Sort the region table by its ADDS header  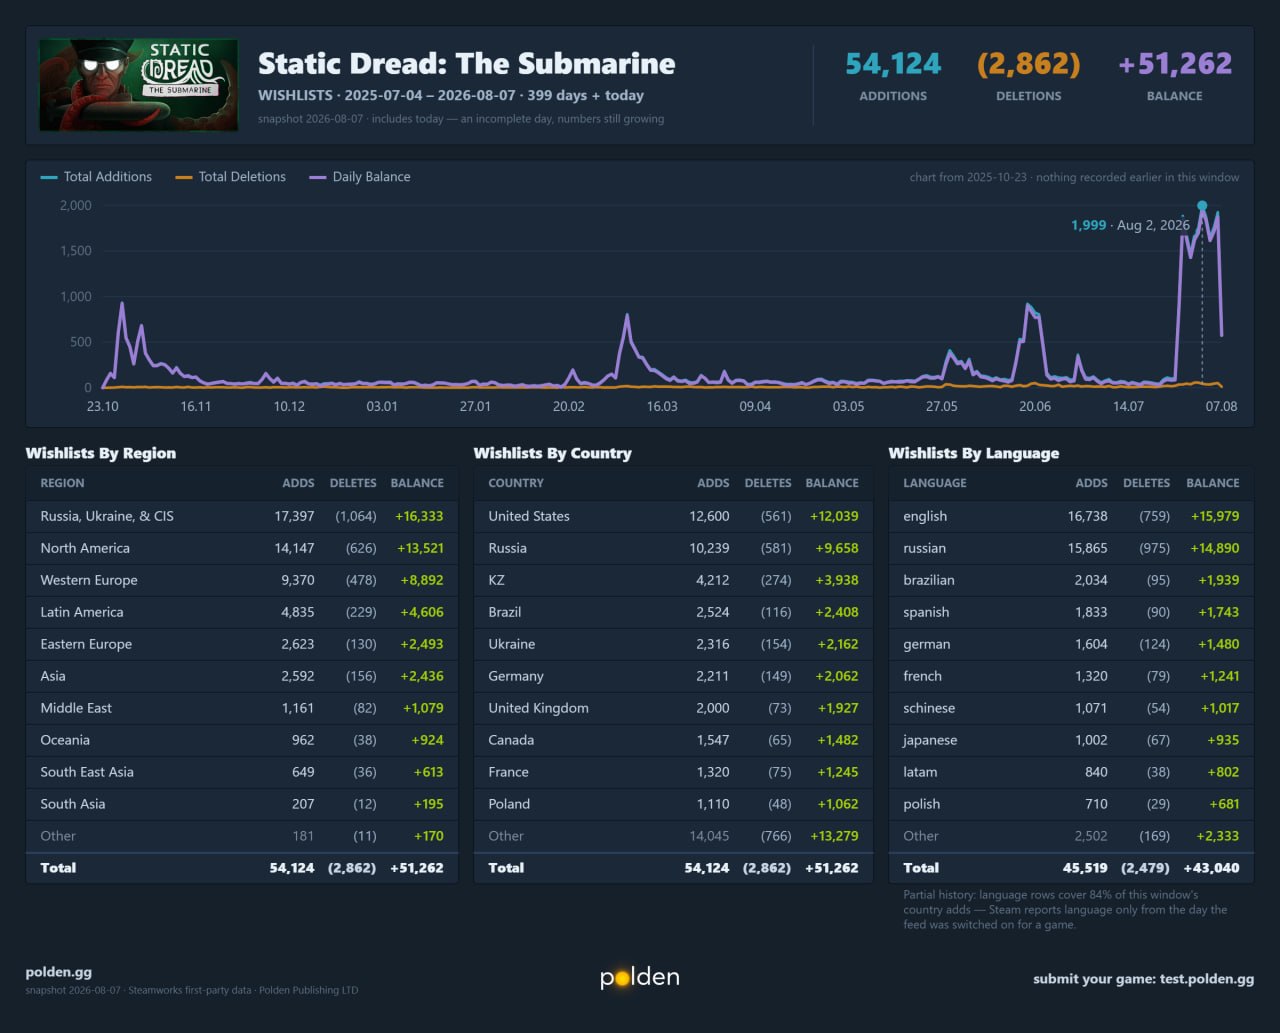pos(298,483)
